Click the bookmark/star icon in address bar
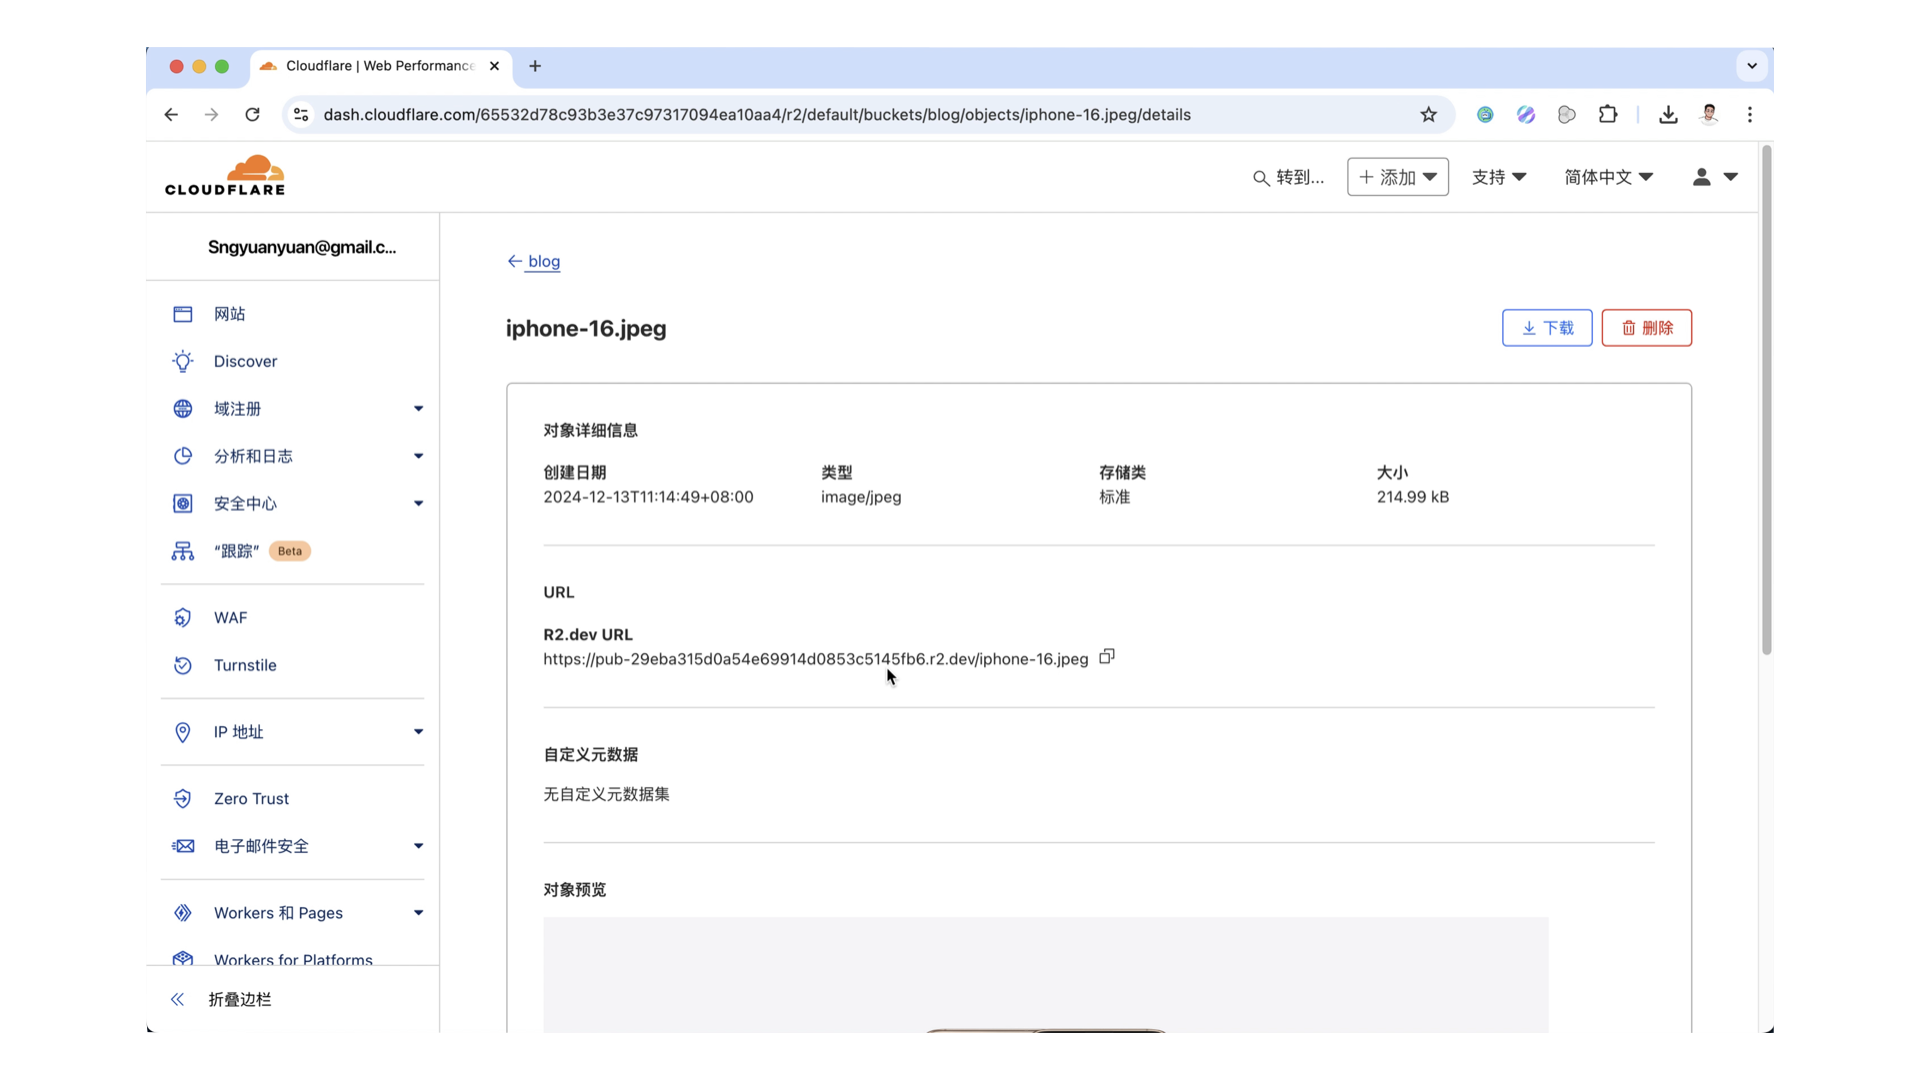Viewport: 1920px width, 1080px height. (x=1428, y=115)
